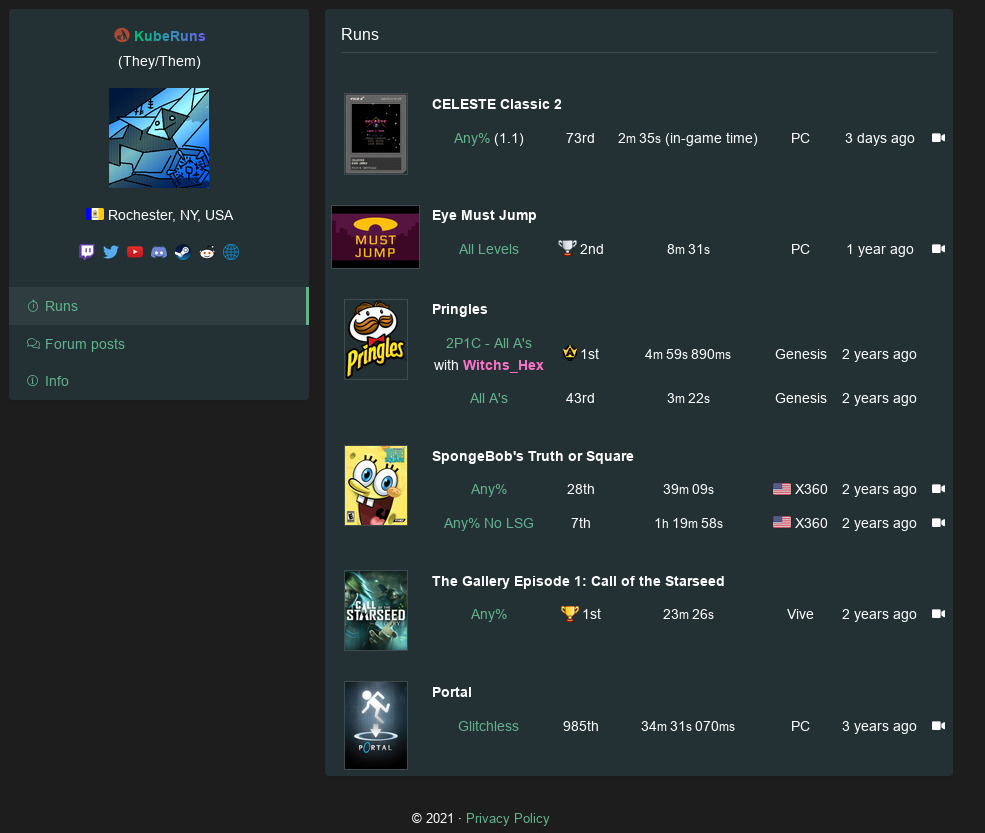Screen dimensions: 985x833
Task: Click video icon for SpongeBob Any% 28th run
Action: point(939,489)
